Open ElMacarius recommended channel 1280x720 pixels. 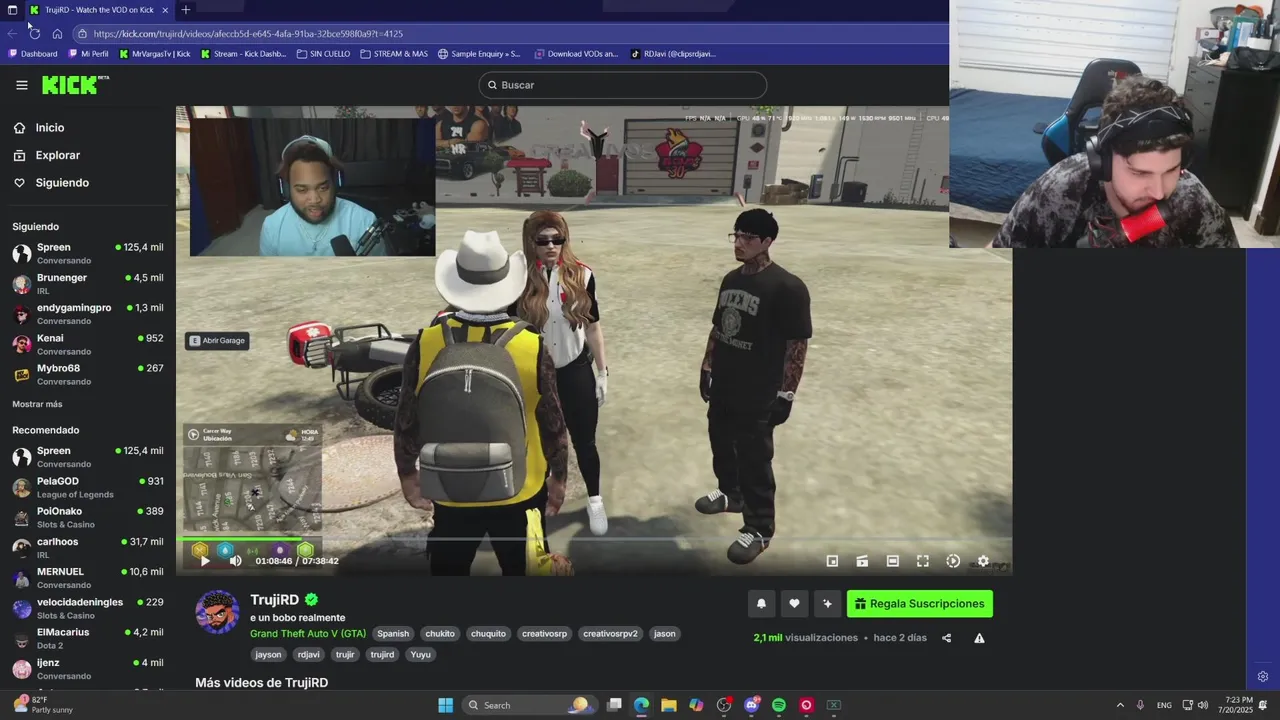pos(88,638)
